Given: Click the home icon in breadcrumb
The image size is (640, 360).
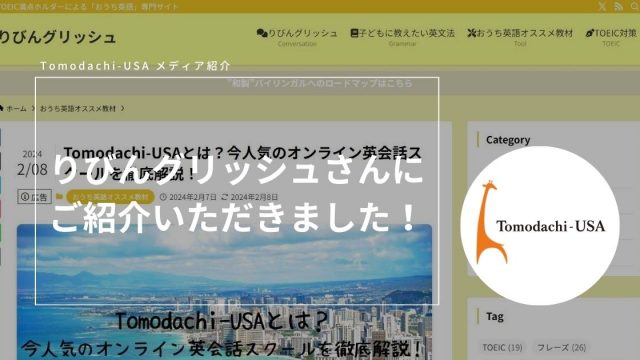Looking at the screenshot, I should [x=1, y=108].
